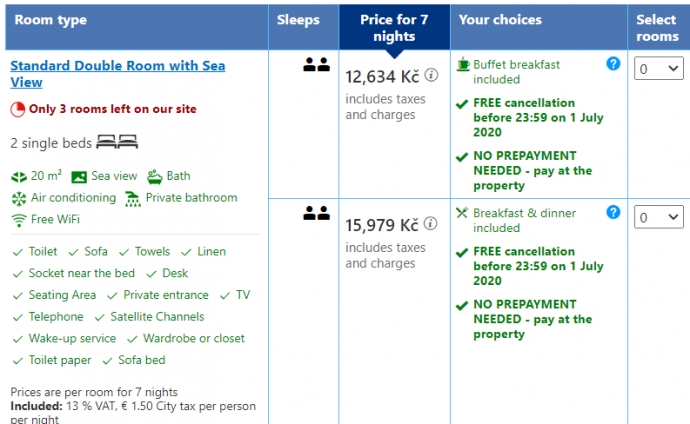Click the Breakfast & dinner cutlery icon
The image size is (690, 424).
pyautogui.click(x=462, y=213)
